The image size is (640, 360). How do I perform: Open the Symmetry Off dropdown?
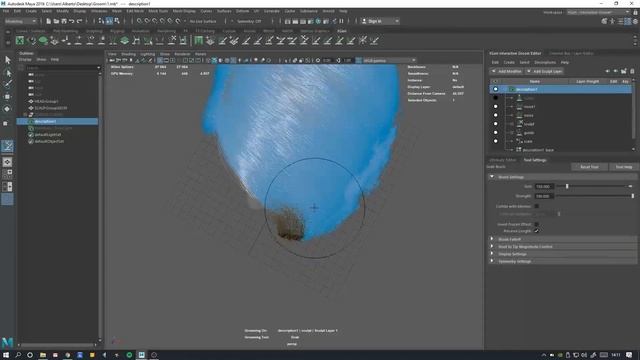tap(249, 21)
